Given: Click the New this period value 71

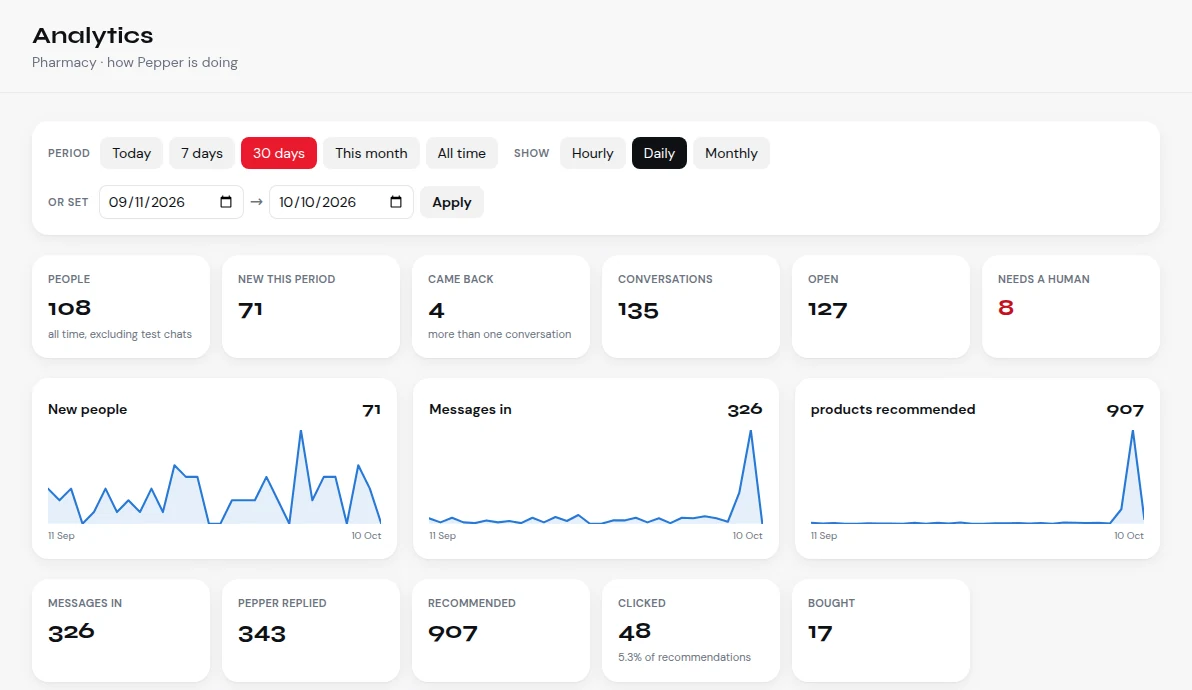Looking at the screenshot, I should [x=250, y=309].
